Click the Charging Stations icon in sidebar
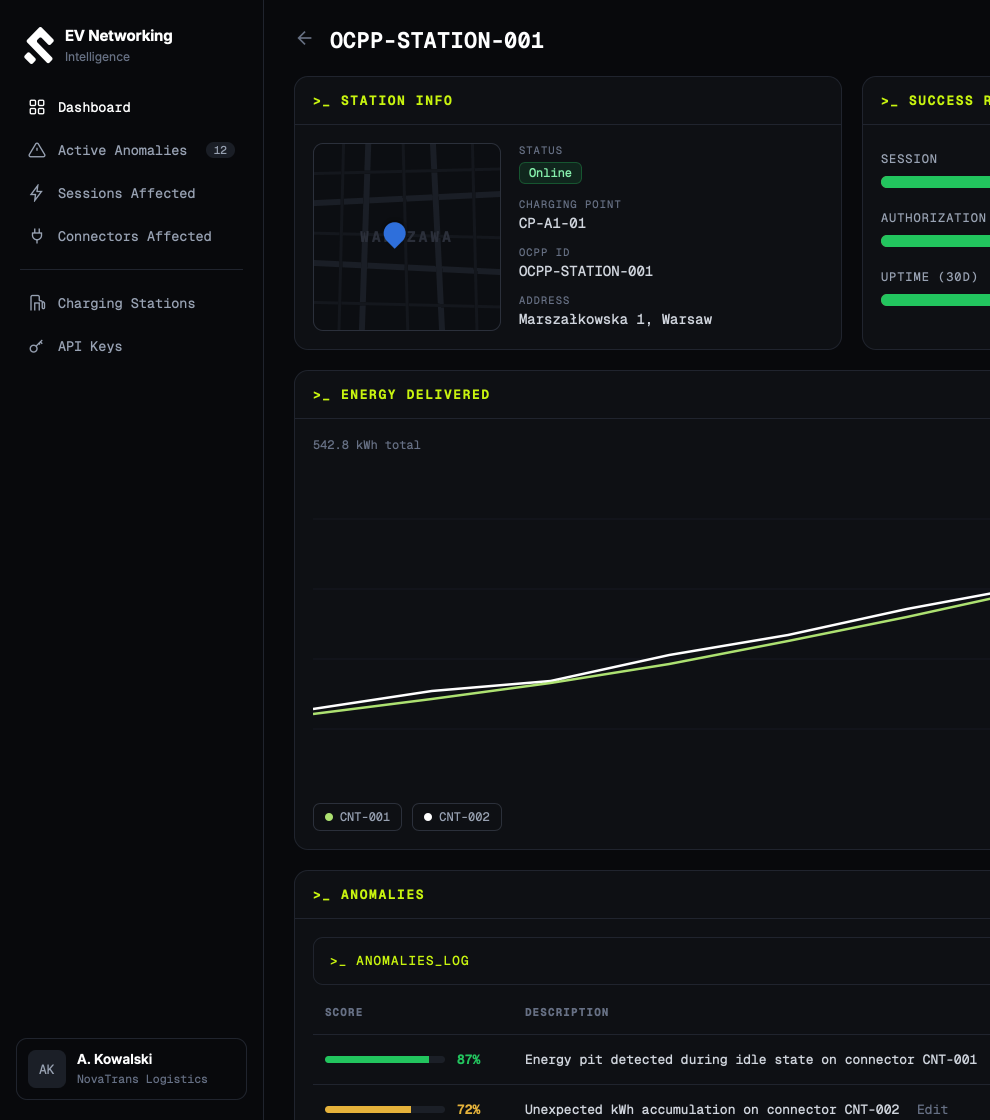990x1120 pixels. 37,303
